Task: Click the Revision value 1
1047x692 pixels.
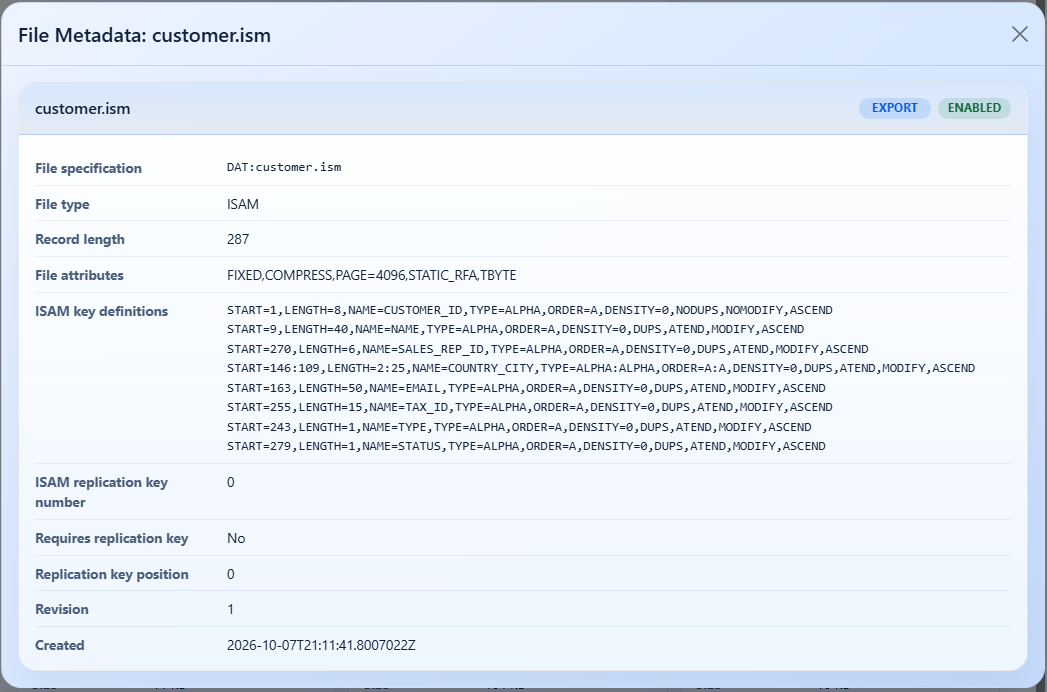Action: (230, 609)
